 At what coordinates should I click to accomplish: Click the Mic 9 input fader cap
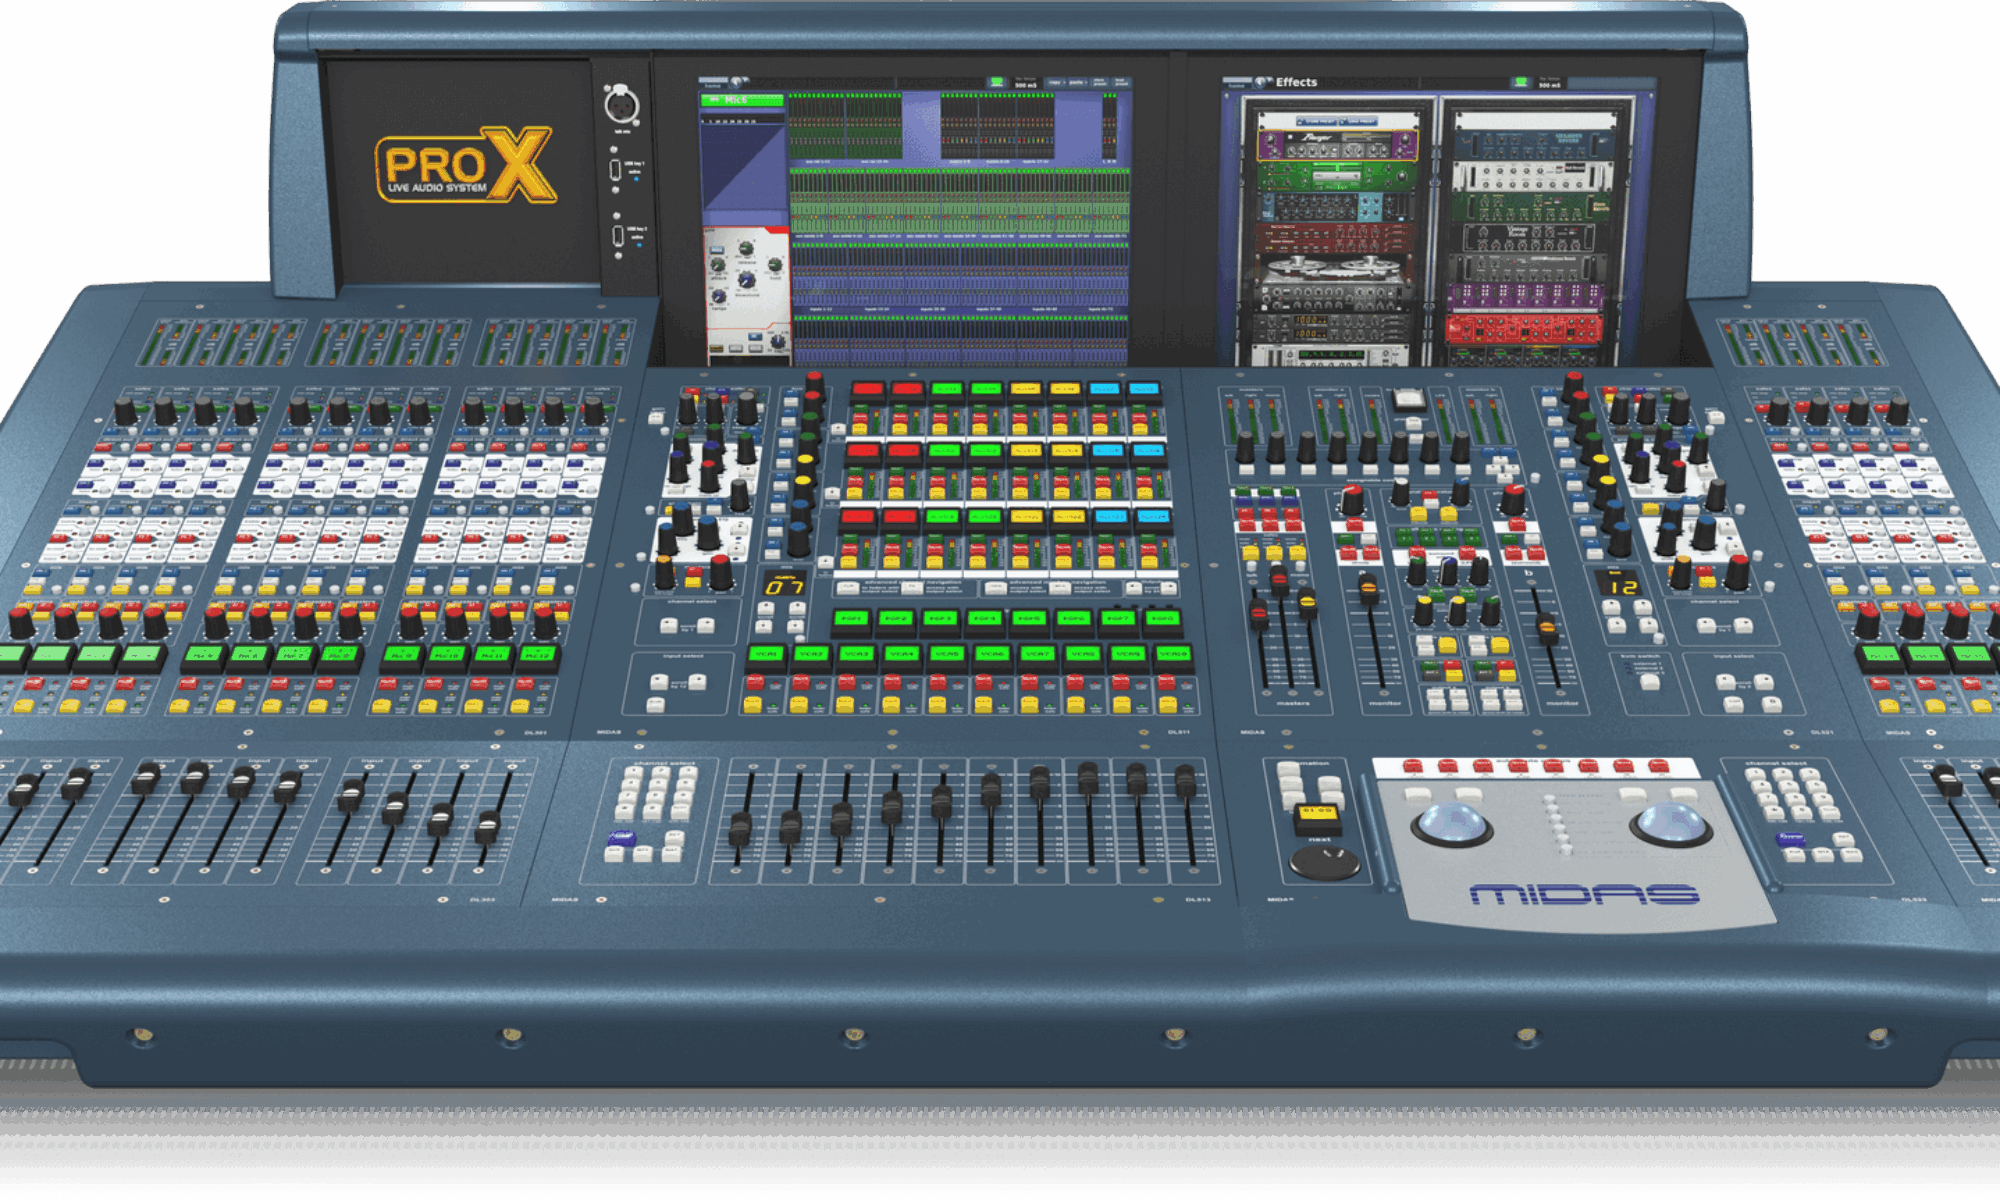point(351,796)
